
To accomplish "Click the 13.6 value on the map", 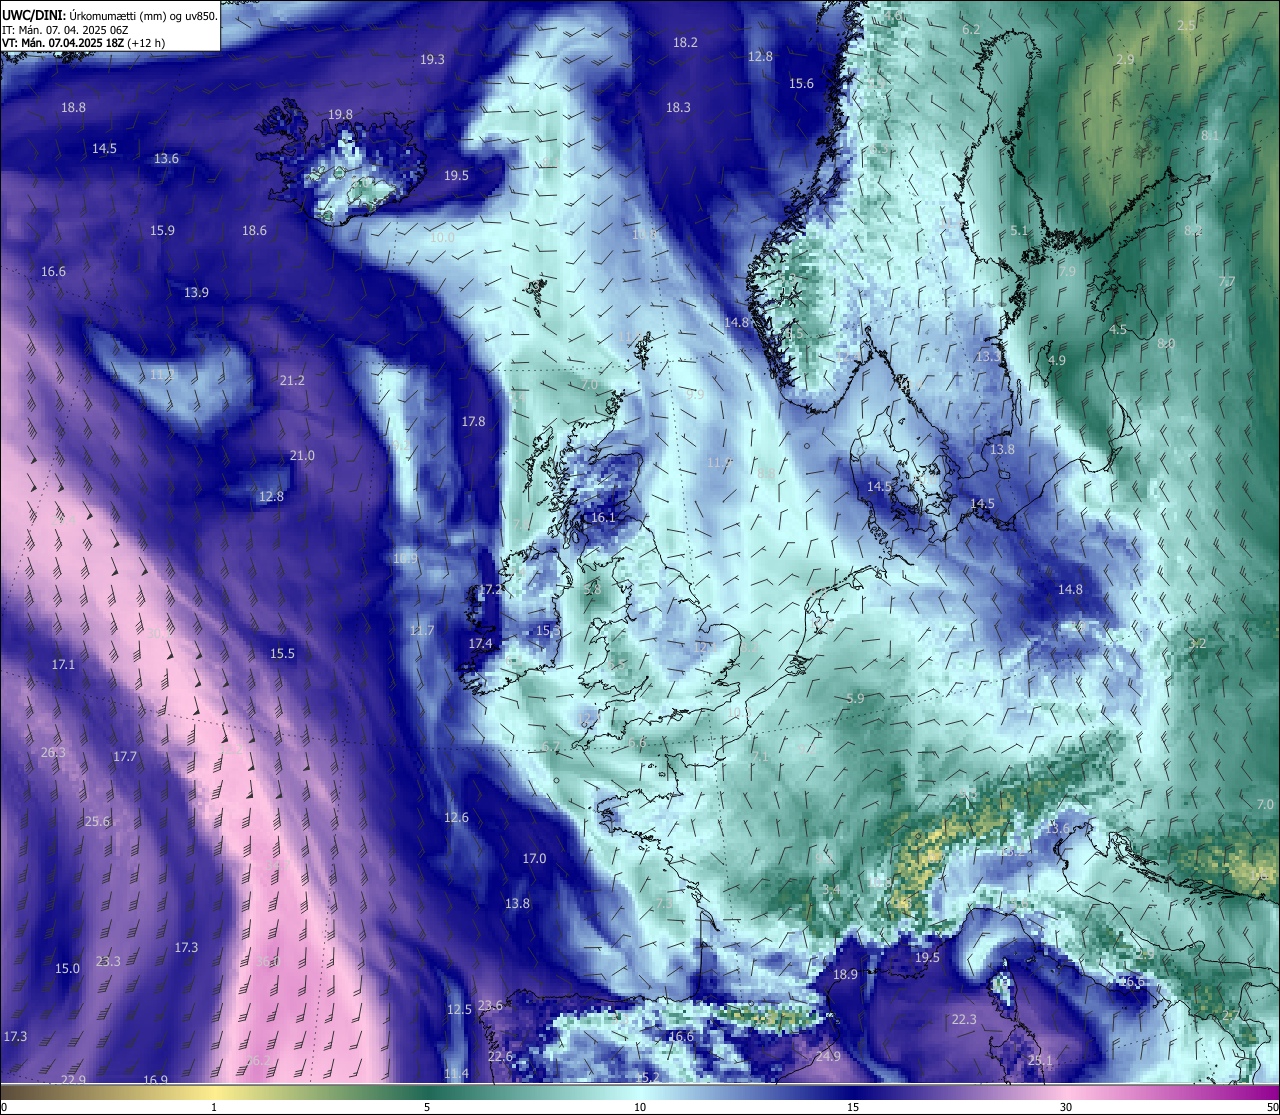I will 166,159.
